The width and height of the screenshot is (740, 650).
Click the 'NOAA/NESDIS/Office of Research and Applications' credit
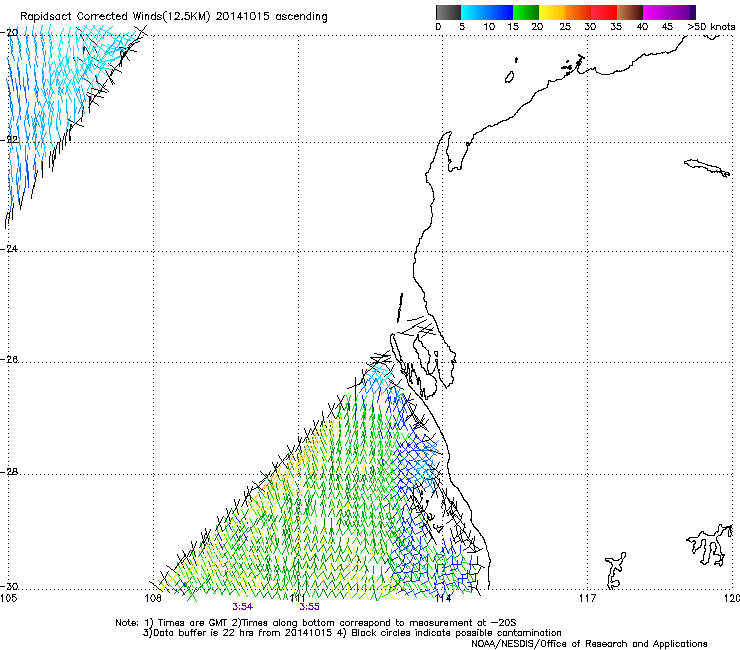[589, 643]
